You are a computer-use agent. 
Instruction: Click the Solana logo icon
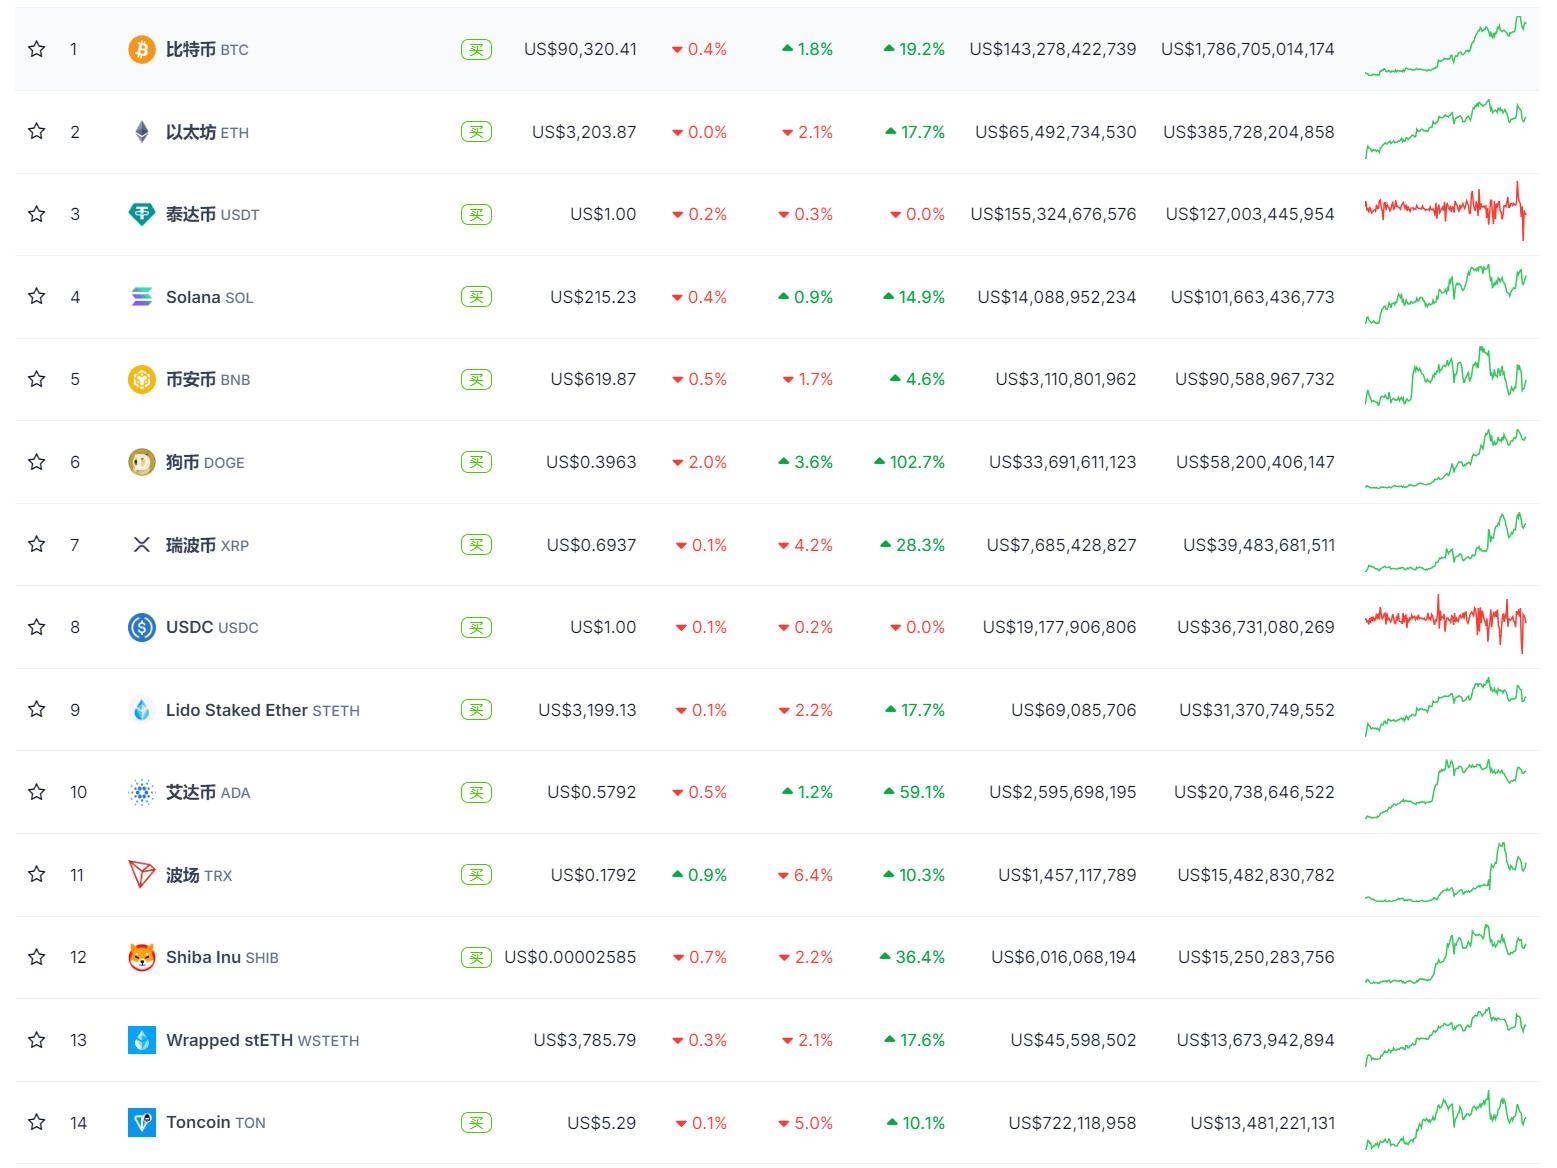[x=142, y=297]
